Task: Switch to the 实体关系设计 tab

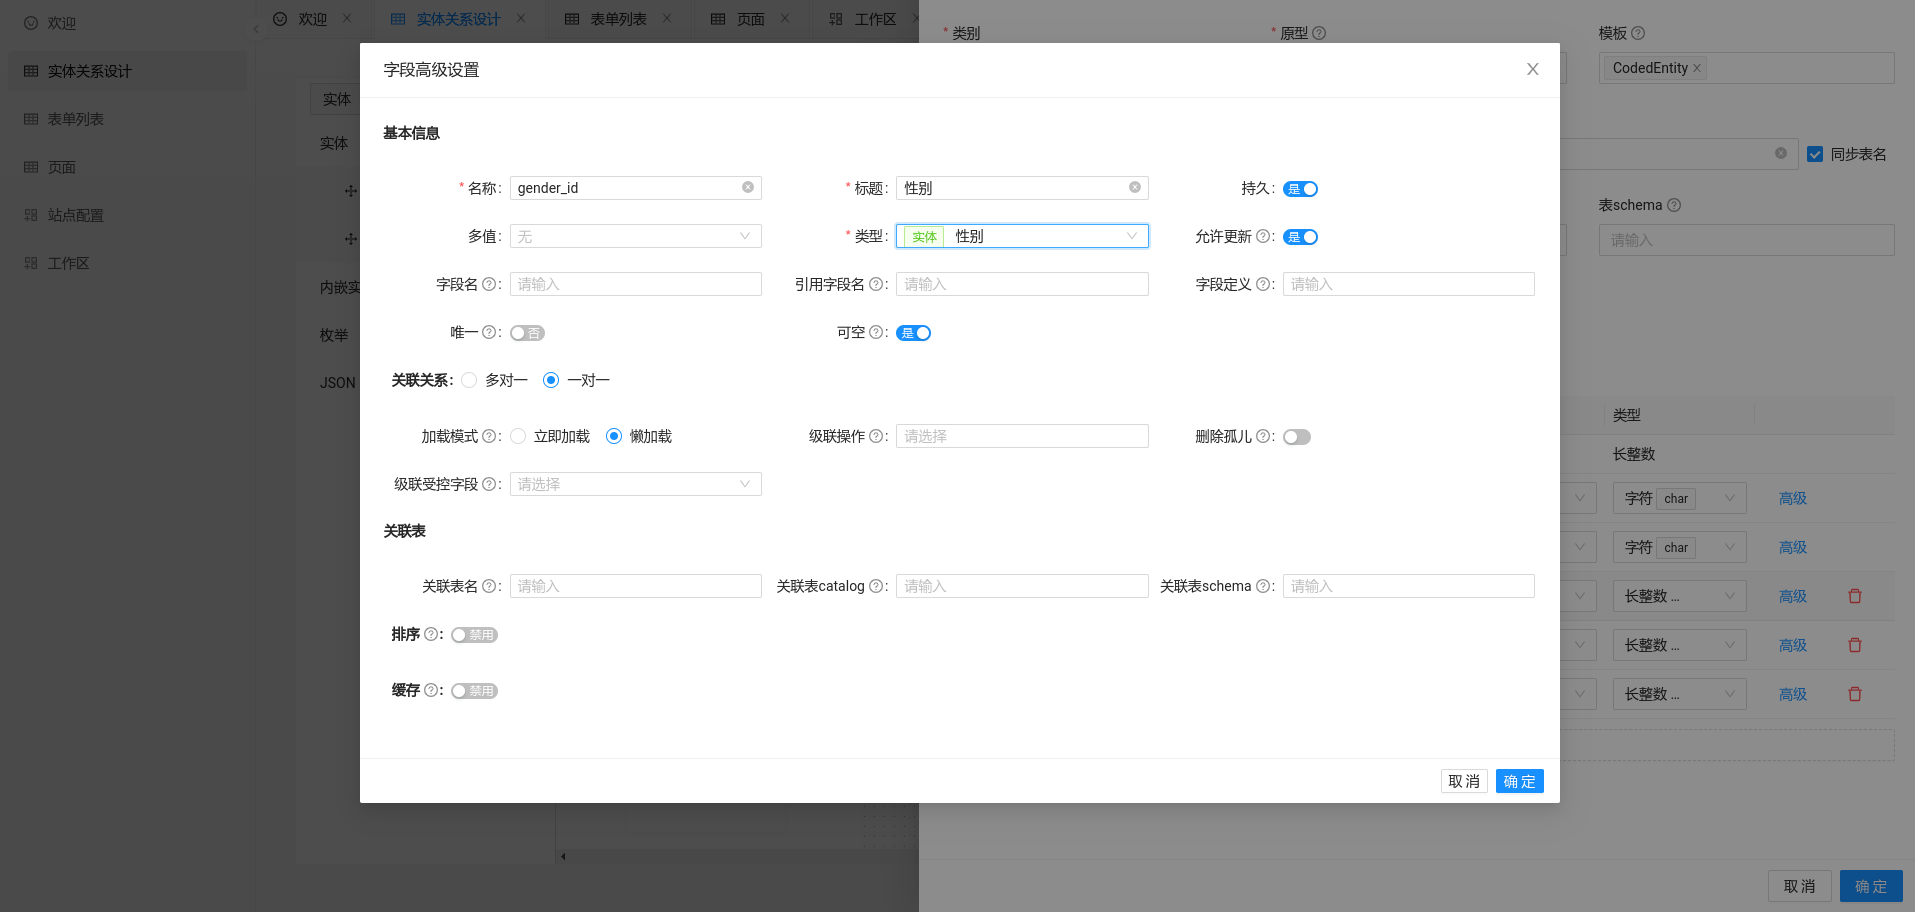Action: pyautogui.click(x=458, y=19)
